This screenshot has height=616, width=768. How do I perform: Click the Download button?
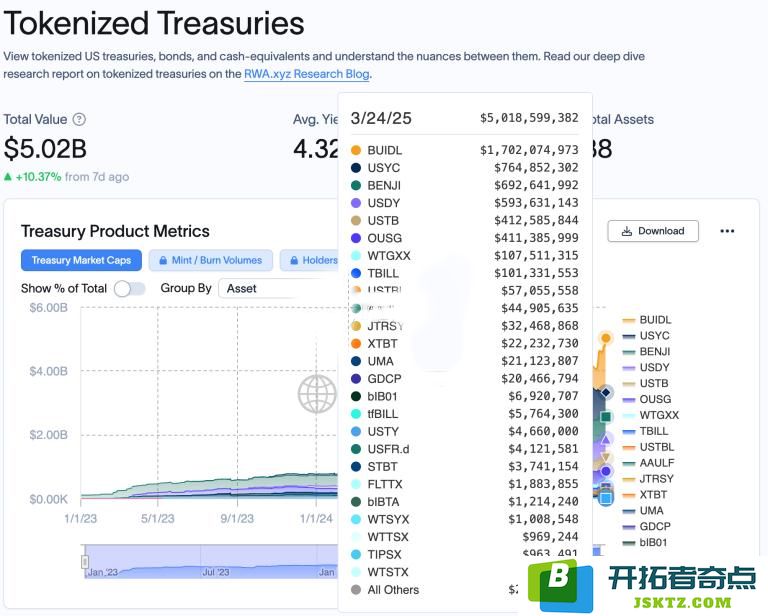click(653, 231)
